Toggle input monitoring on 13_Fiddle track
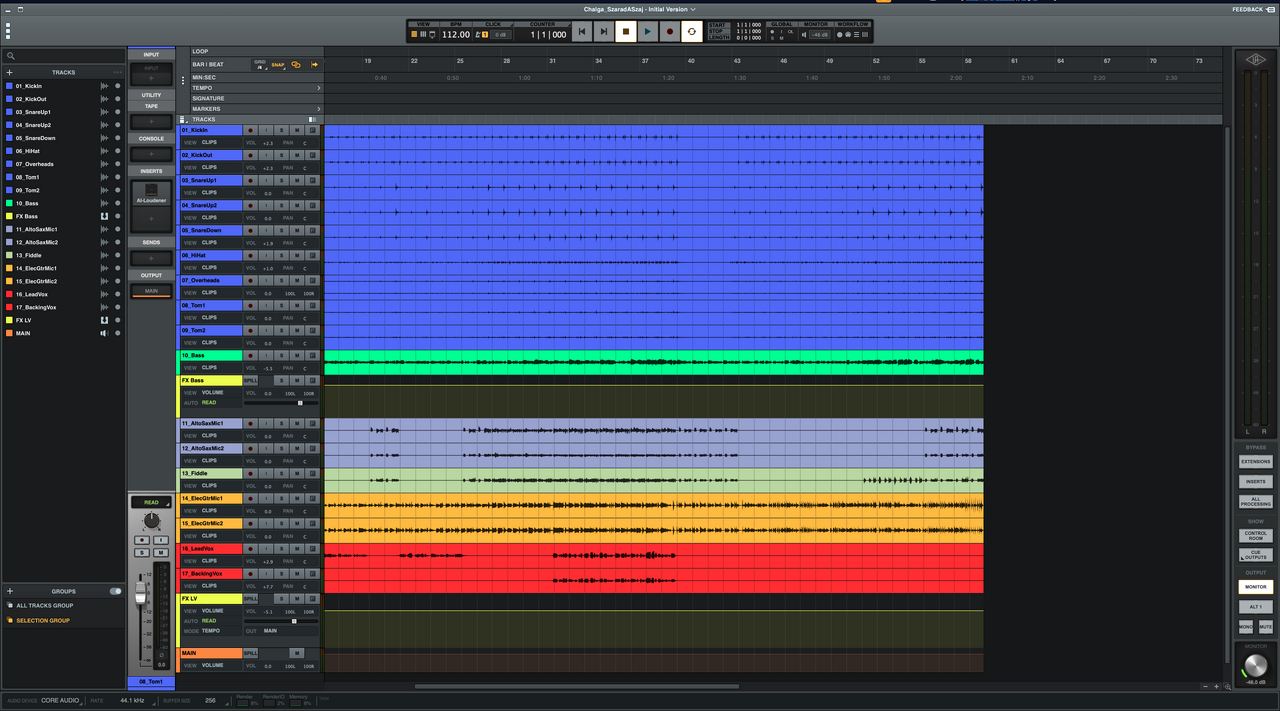Image resolution: width=1280 pixels, height=711 pixels. (x=266, y=473)
